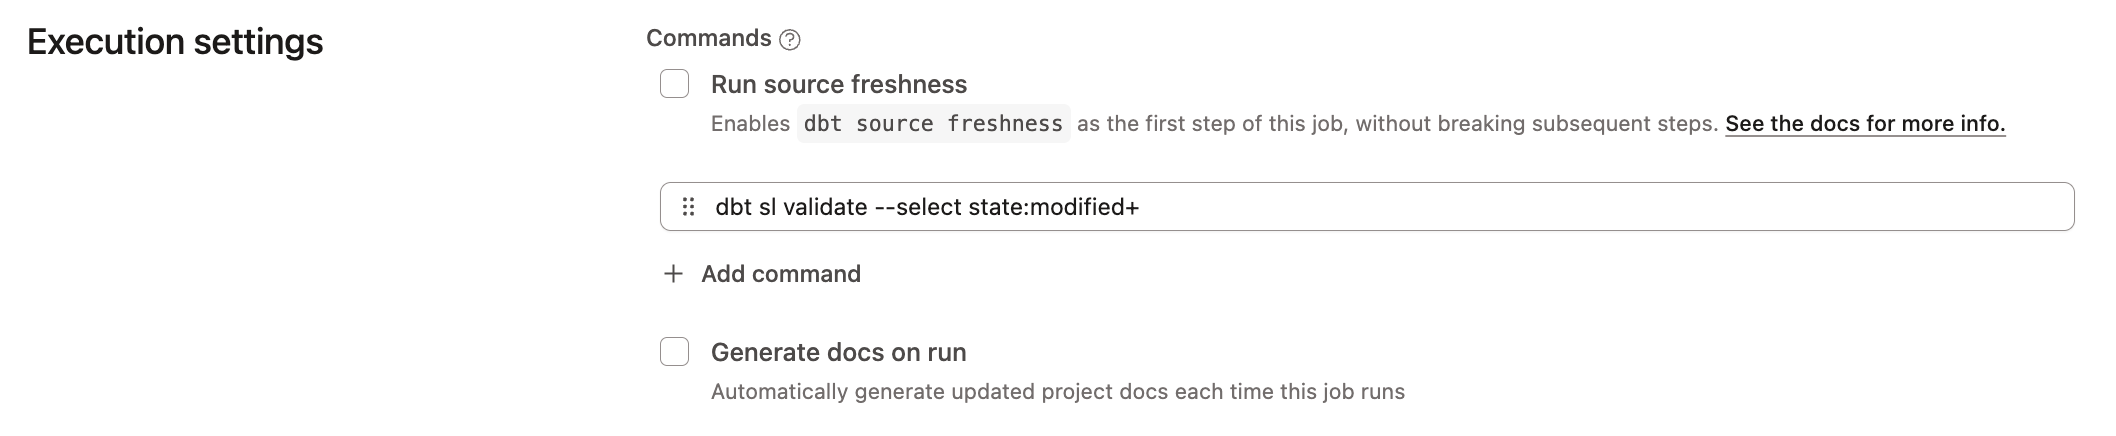This screenshot has height=436, width=2116.
Task: Click the 'Automatically generate updated project docs' description
Action: [x=1057, y=392]
